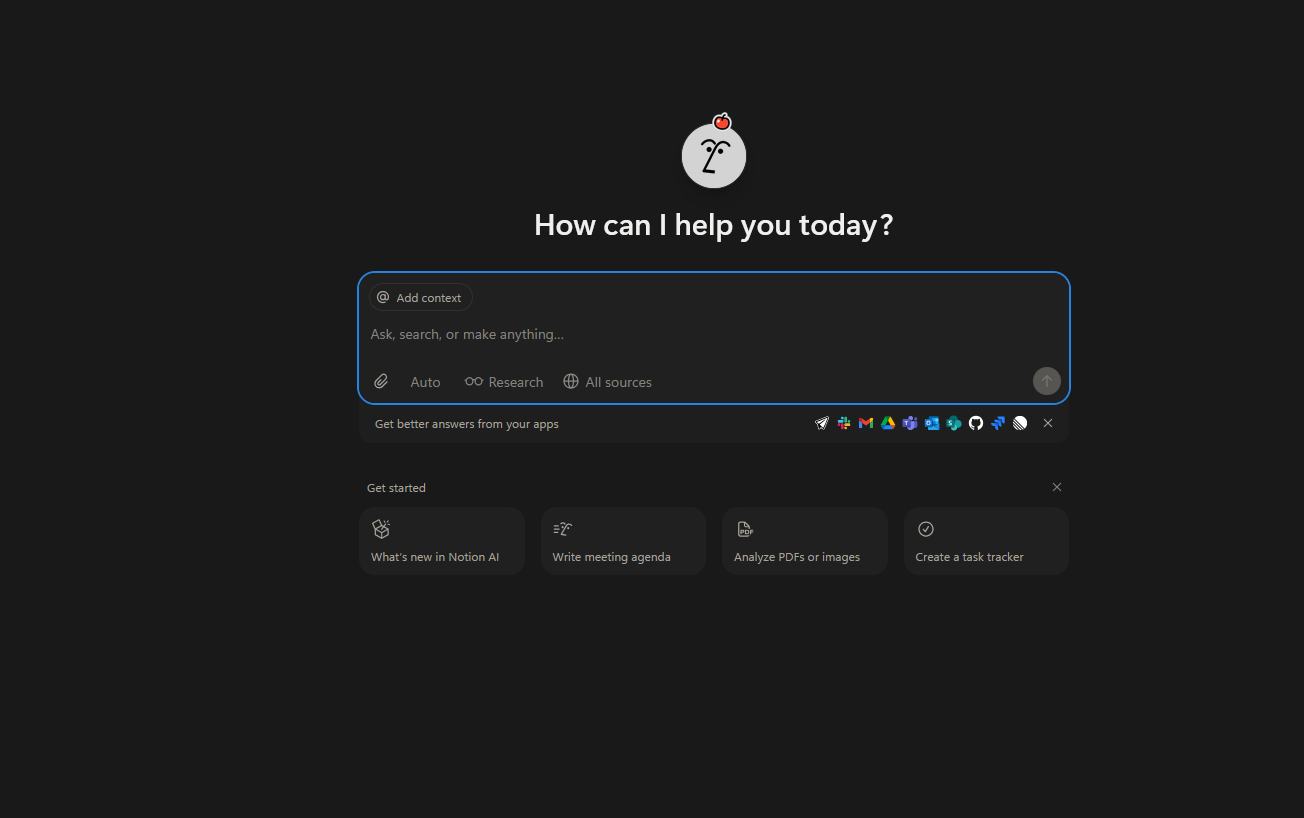Image resolution: width=1304 pixels, height=818 pixels.
Task: Click the Gmail app icon
Action: [866, 423]
